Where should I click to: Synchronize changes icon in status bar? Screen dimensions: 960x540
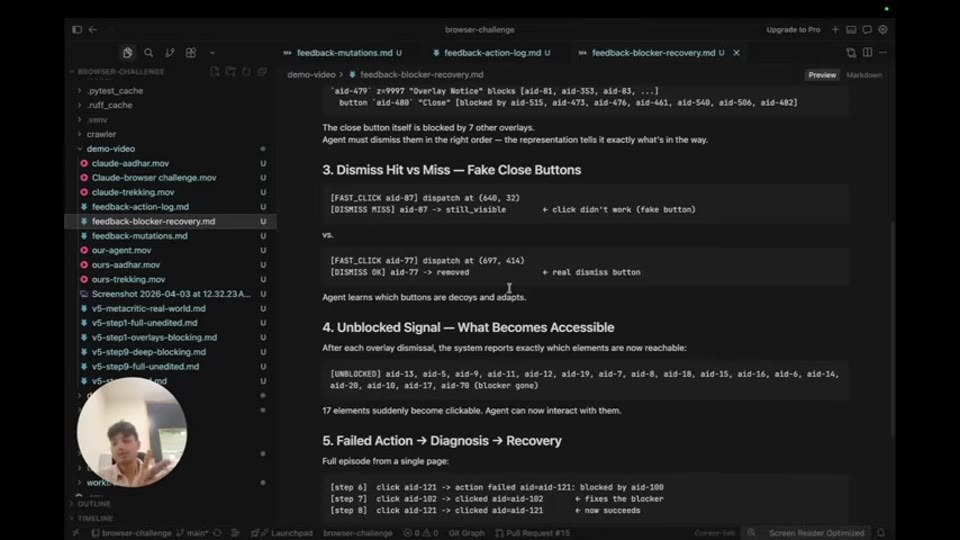click(218, 533)
